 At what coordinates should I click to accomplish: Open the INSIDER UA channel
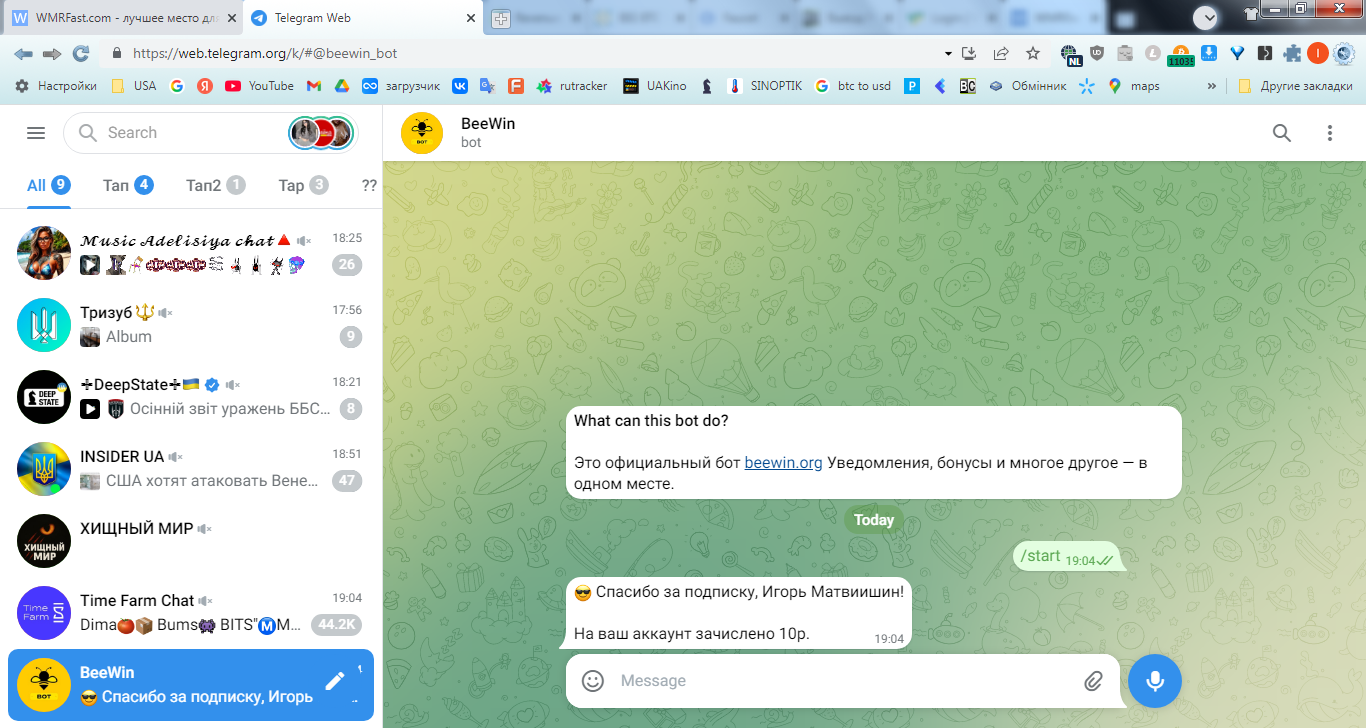pos(191,469)
